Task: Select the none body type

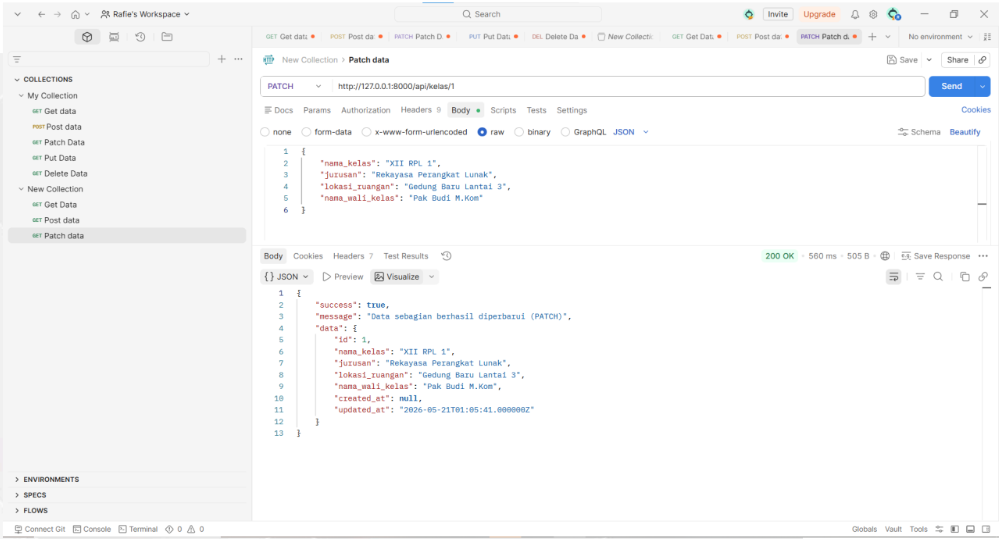Action: tap(265, 132)
